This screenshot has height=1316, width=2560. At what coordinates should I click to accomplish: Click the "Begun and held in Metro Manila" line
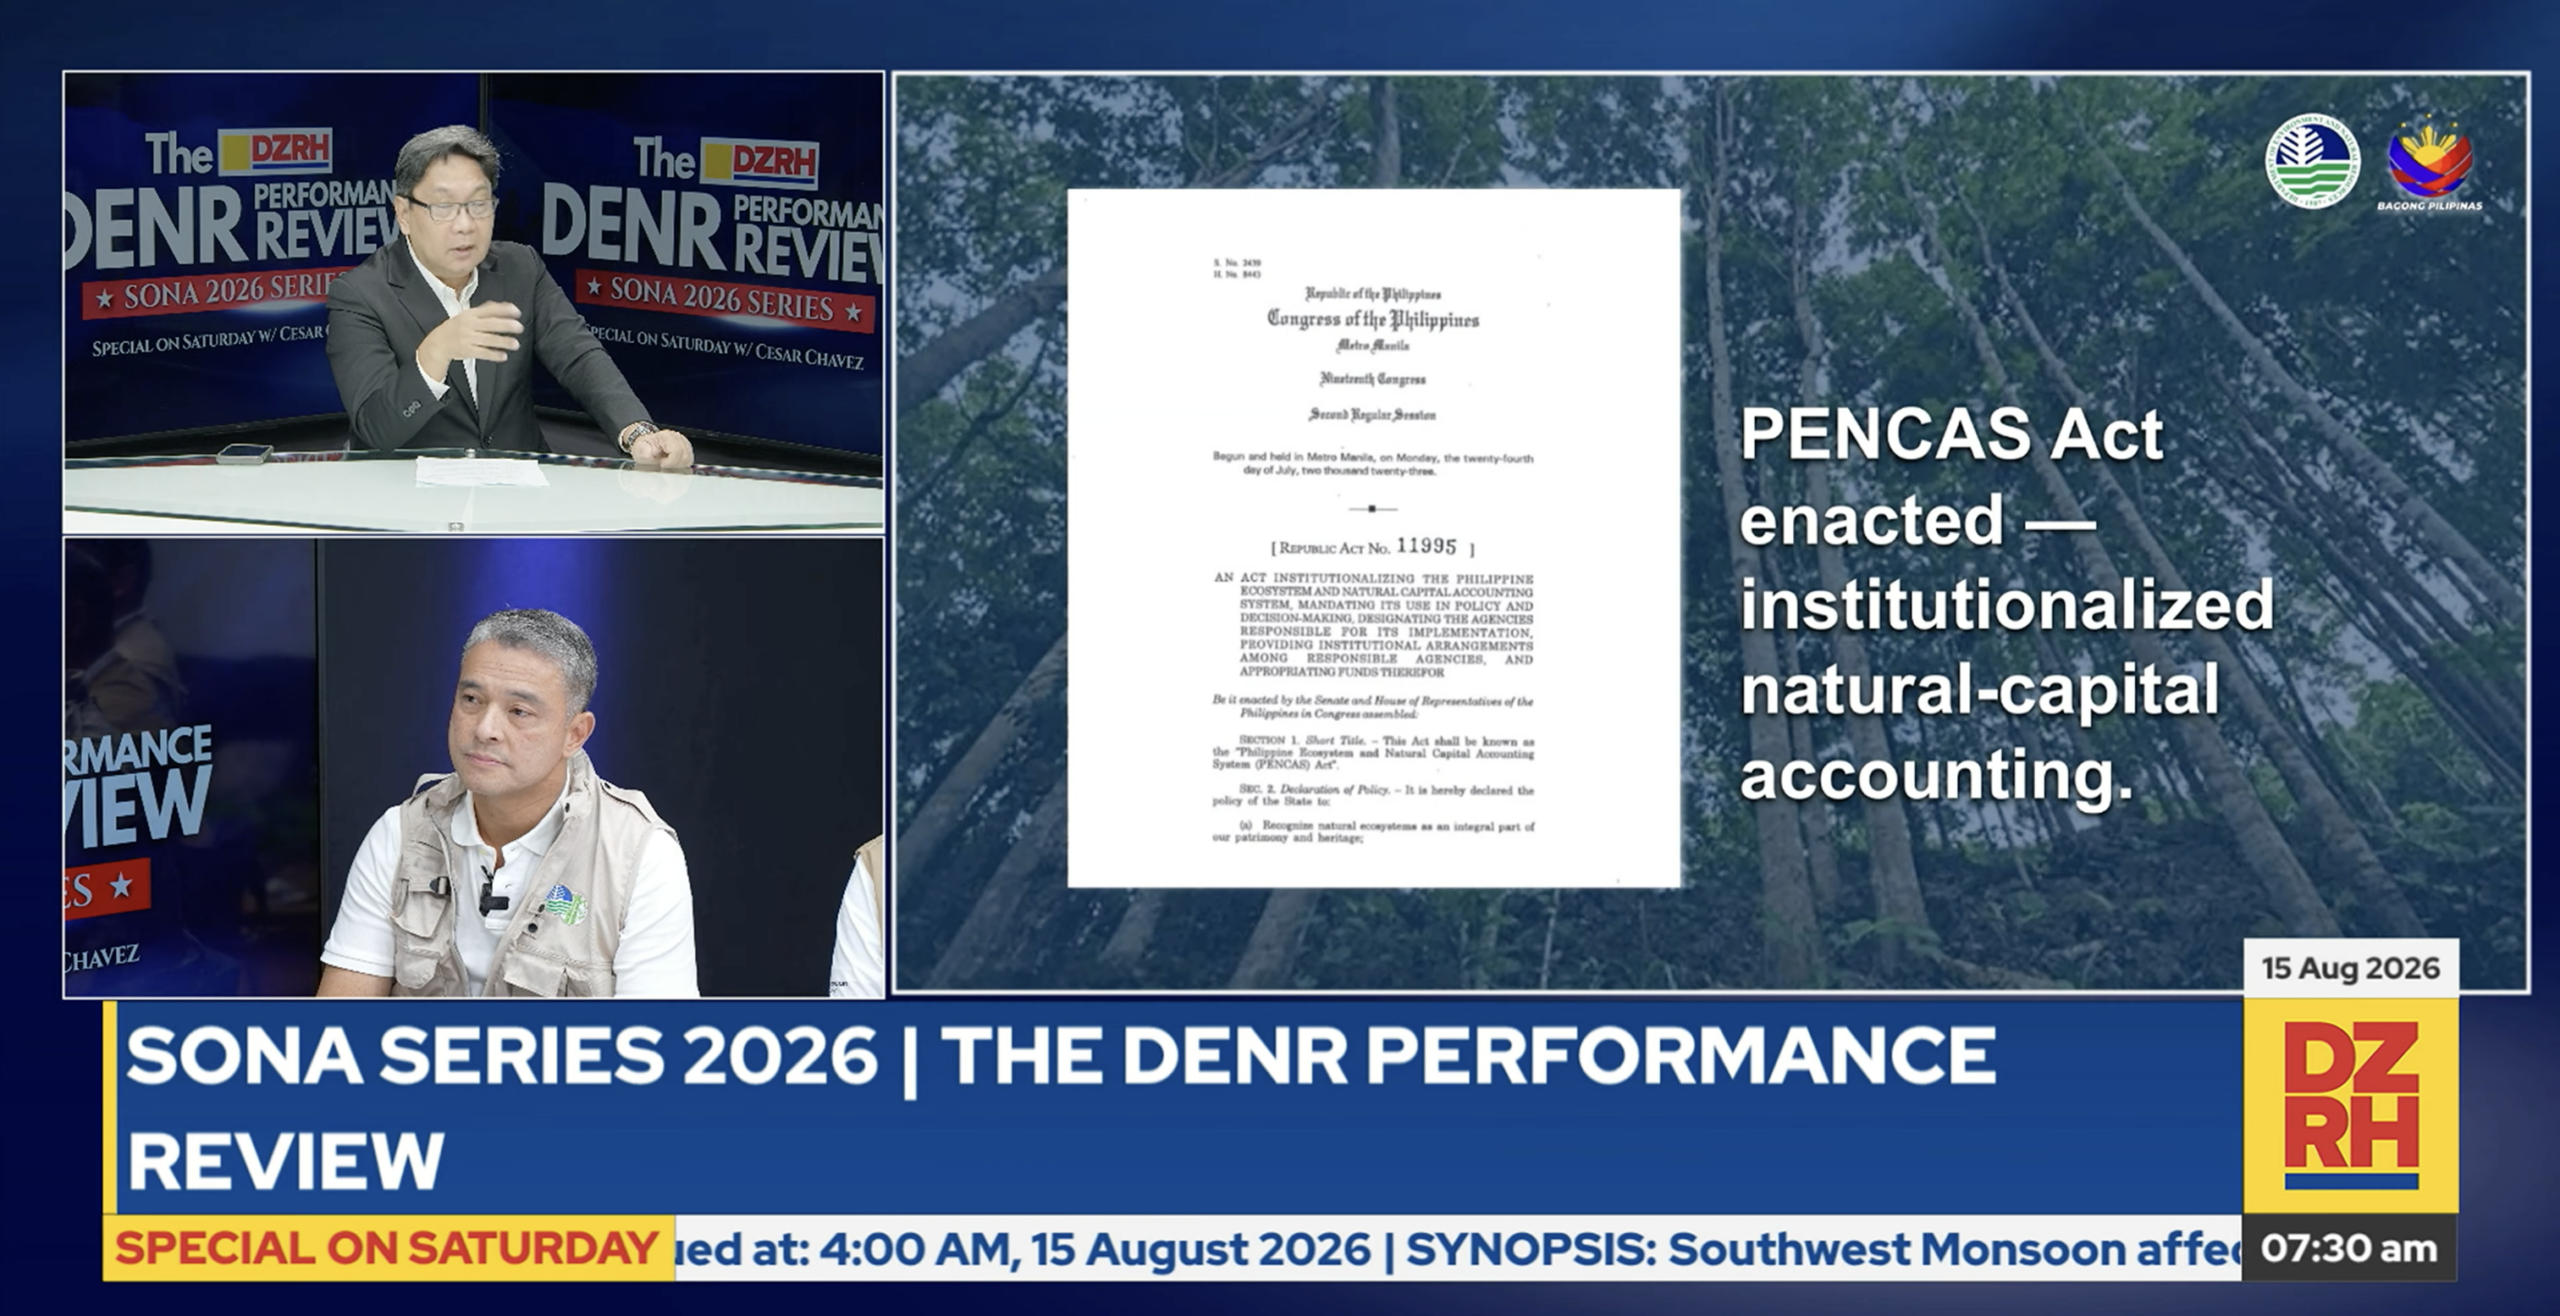(1373, 464)
